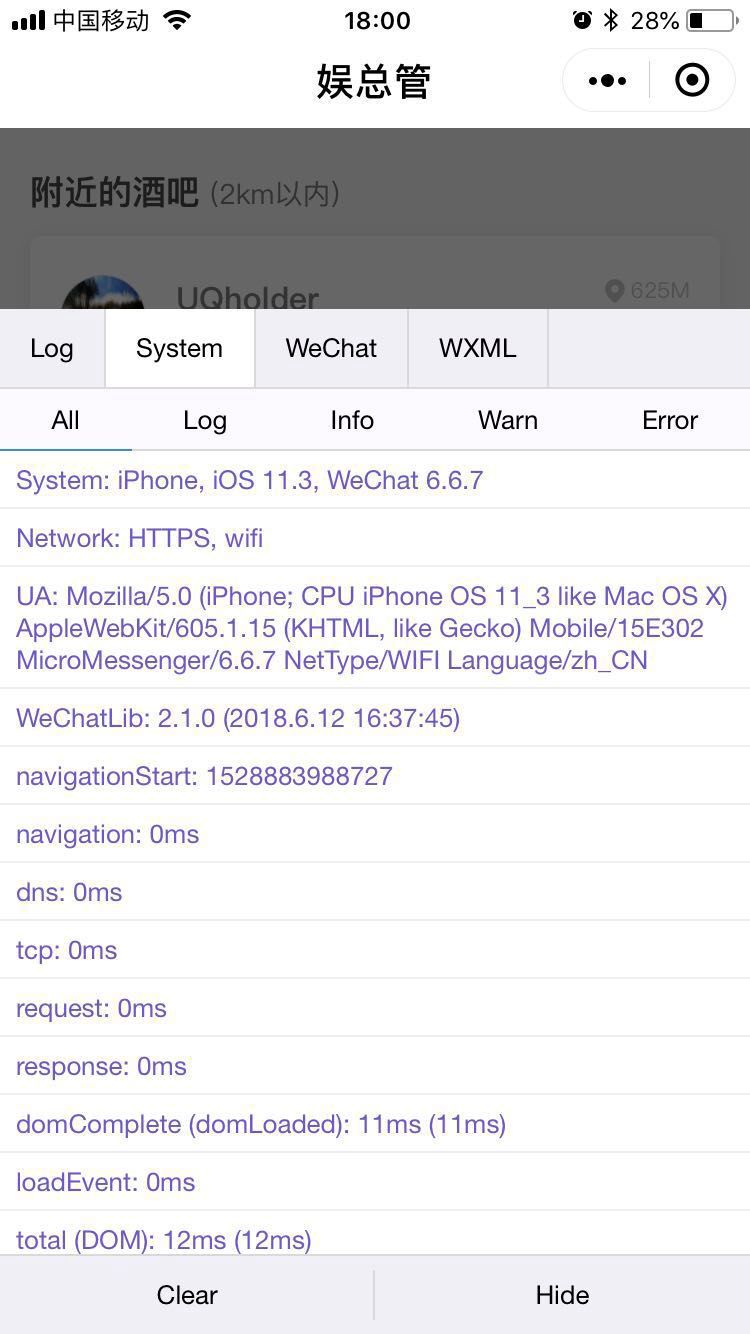Clear the console output
This screenshot has width=750, height=1334.
(187, 1295)
